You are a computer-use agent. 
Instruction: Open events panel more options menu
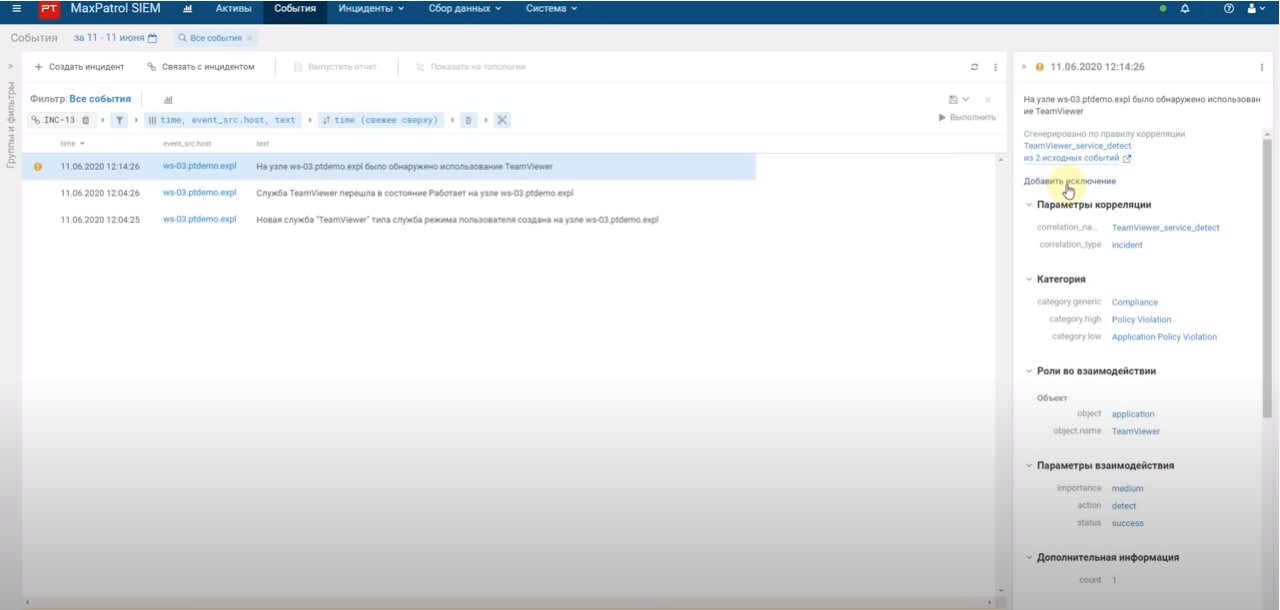pos(995,67)
